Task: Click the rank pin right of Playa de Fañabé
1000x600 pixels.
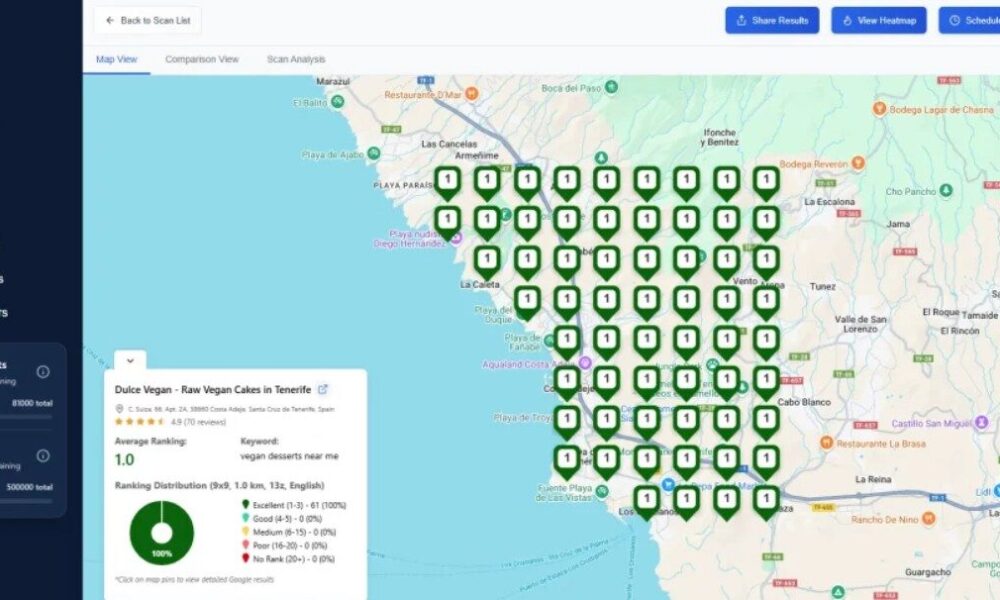Action: [567, 343]
